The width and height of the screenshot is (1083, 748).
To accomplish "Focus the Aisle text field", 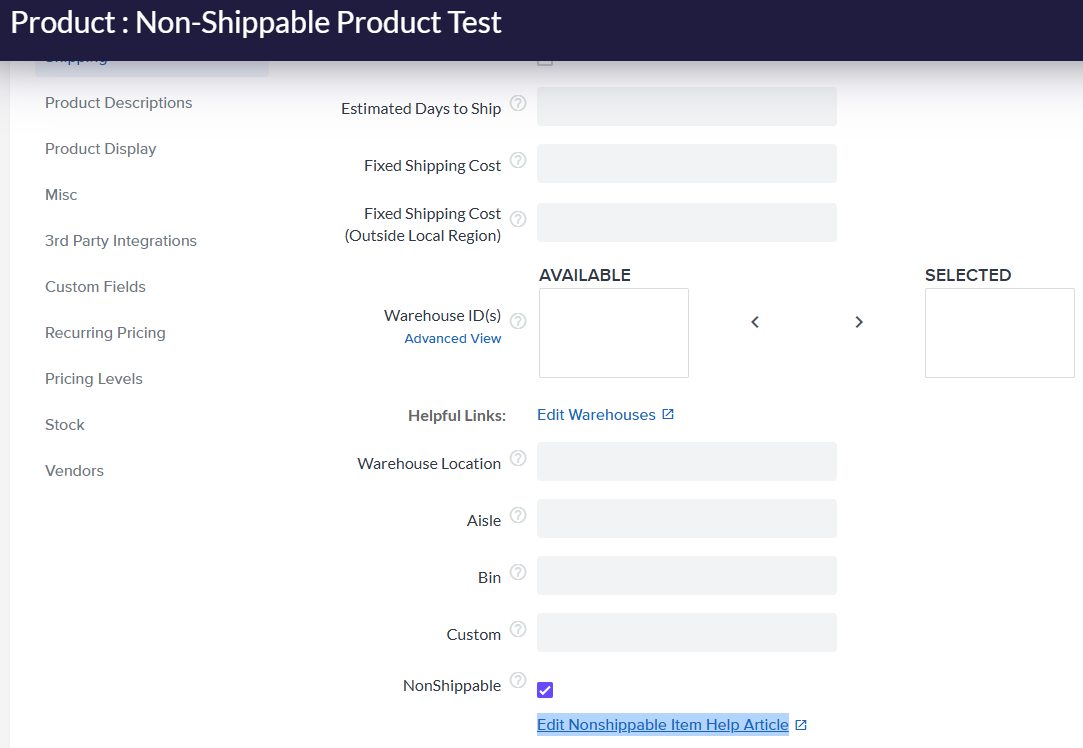I will click(686, 519).
